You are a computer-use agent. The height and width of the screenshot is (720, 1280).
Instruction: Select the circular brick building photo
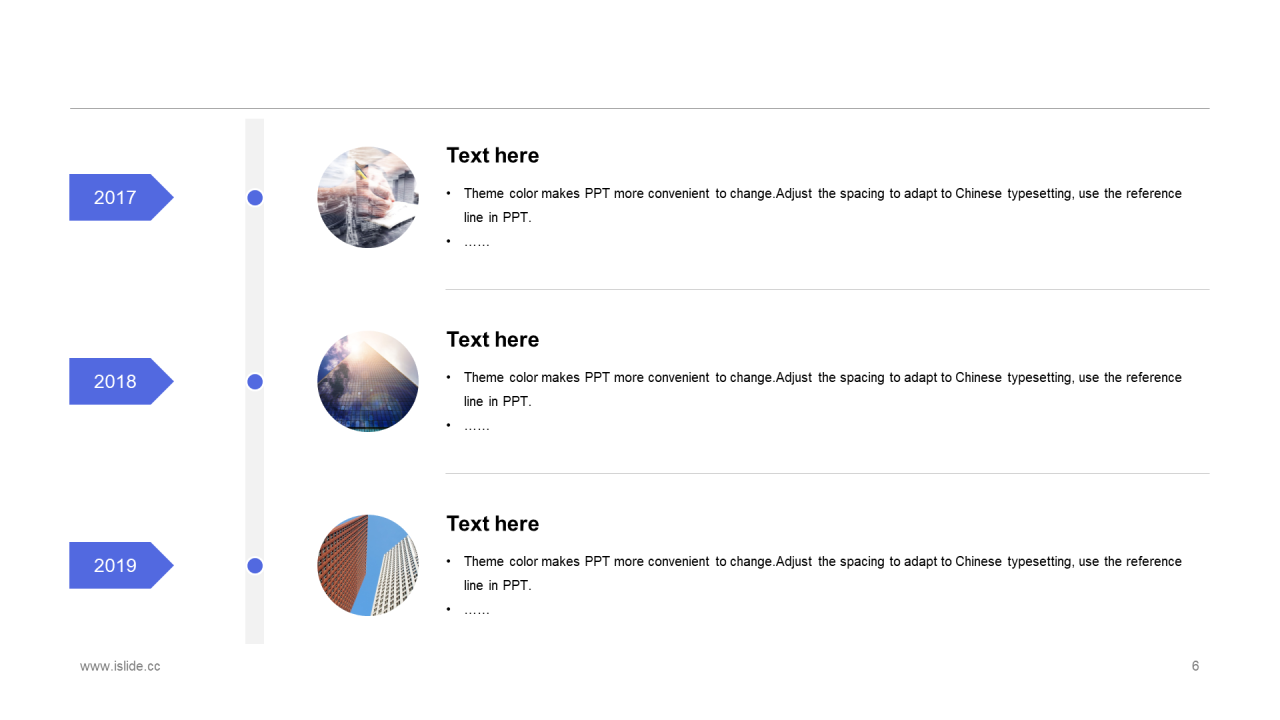tap(368, 565)
